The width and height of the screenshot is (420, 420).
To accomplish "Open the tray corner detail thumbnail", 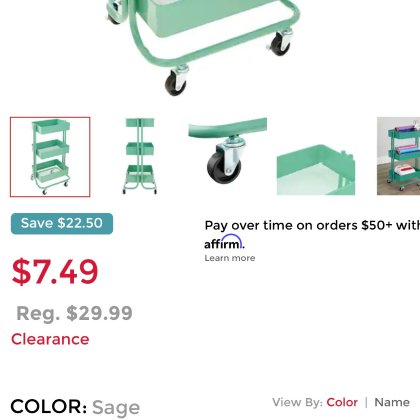I will tap(316, 170).
